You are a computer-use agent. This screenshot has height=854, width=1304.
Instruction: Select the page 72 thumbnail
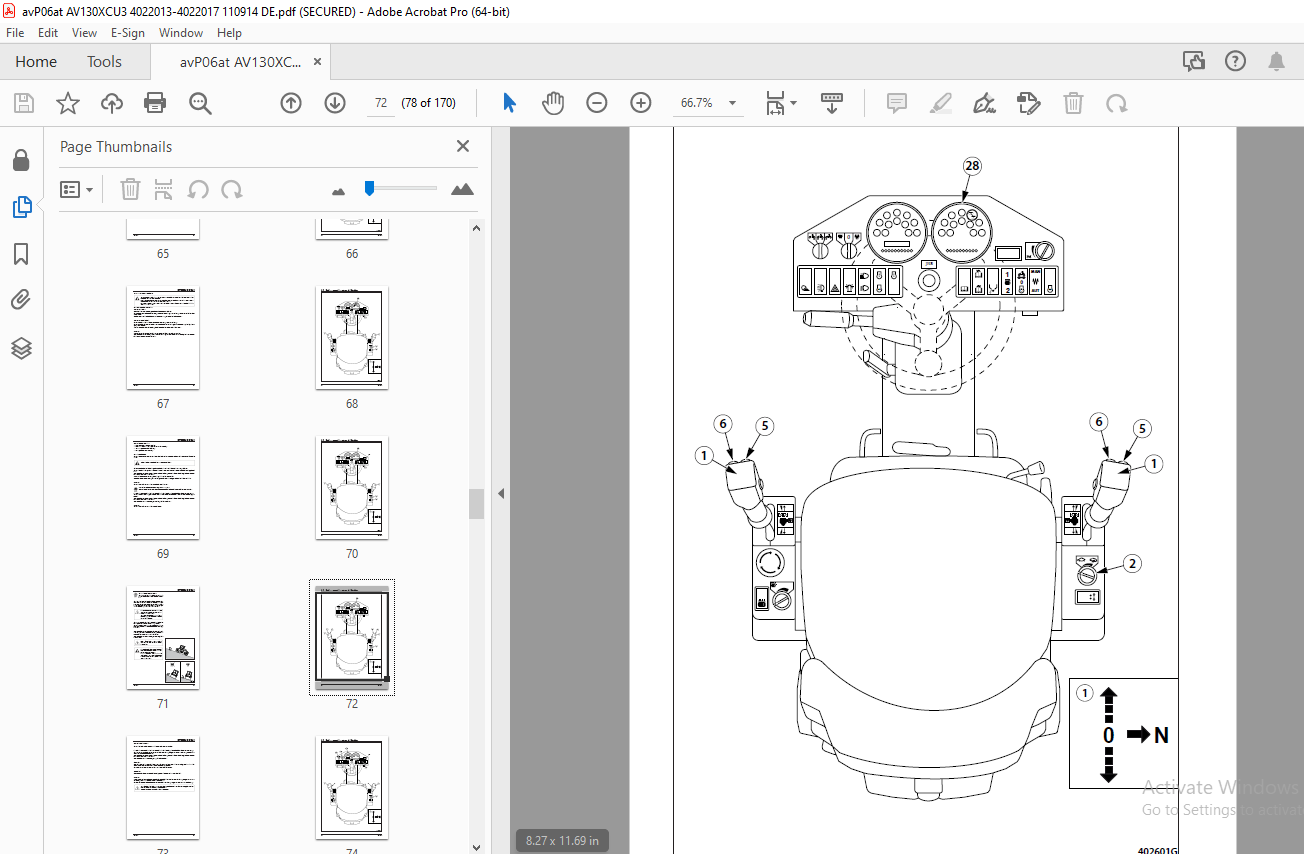point(352,638)
